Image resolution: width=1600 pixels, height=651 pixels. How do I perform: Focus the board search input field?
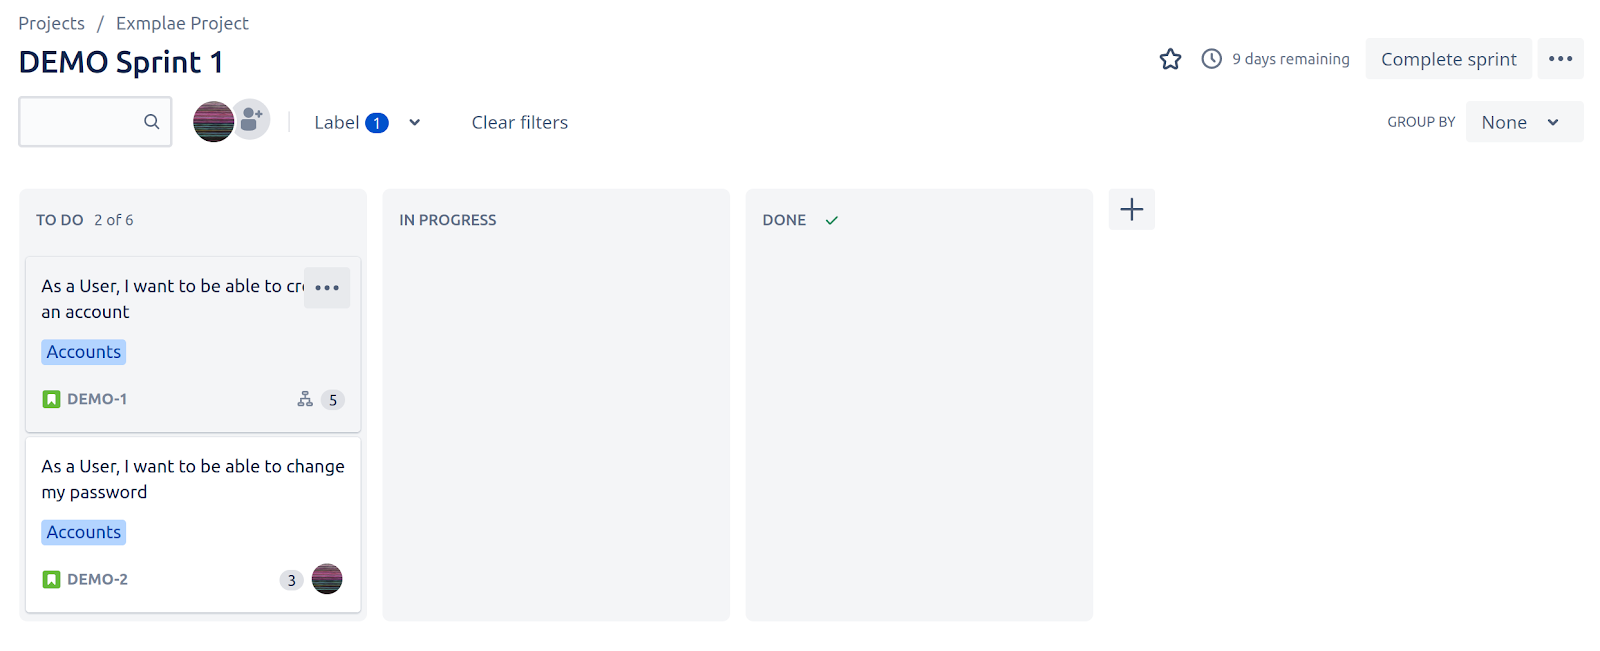click(x=95, y=122)
